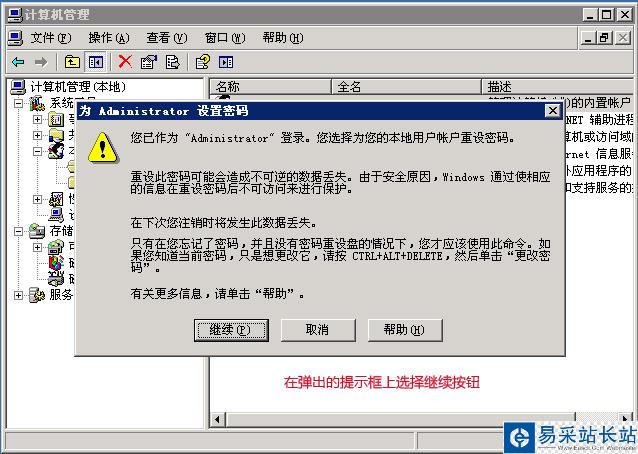Expand the 服务 tree node

[x=18, y=295]
